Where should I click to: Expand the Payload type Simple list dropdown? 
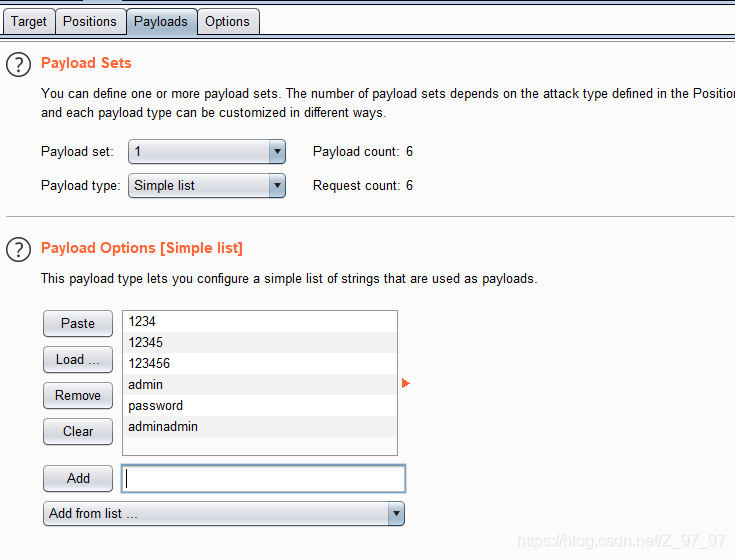tap(207, 186)
